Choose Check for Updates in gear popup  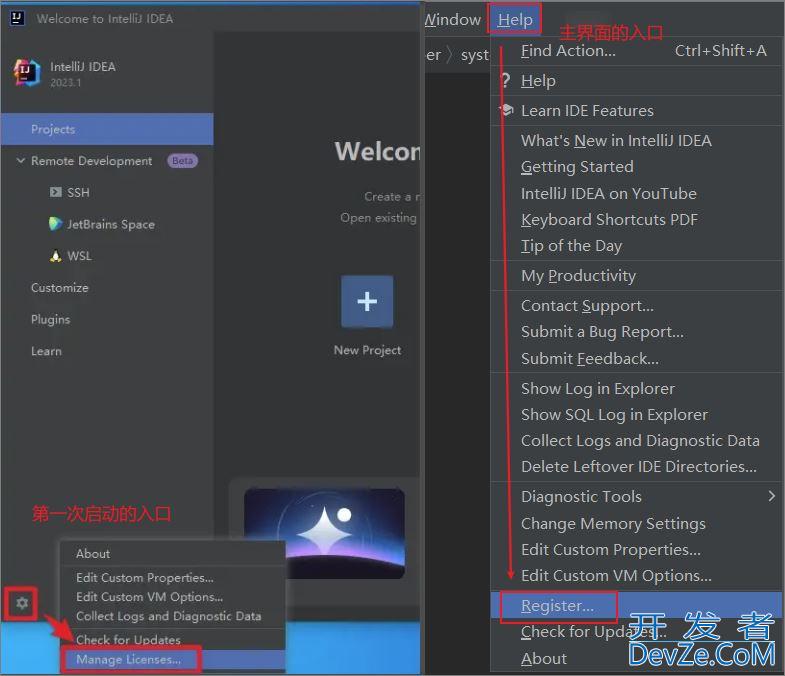point(173,640)
